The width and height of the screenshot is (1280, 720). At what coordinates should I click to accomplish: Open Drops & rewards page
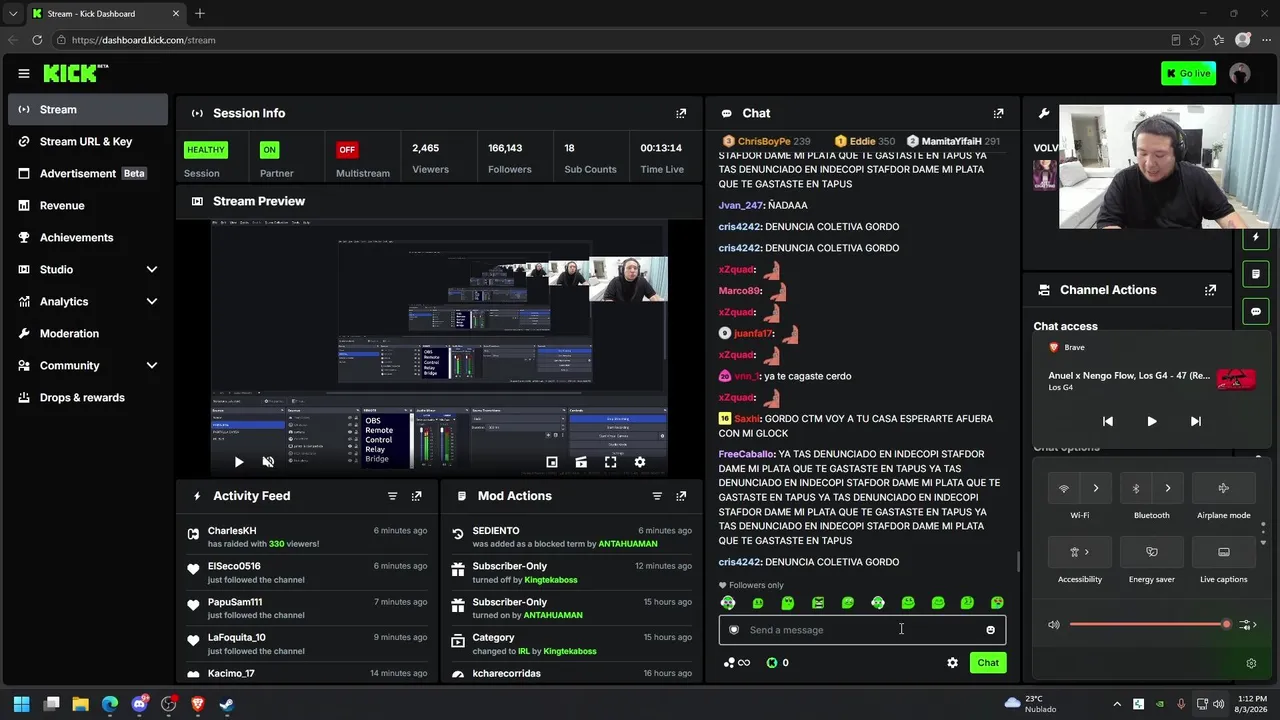click(x=88, y=398)
